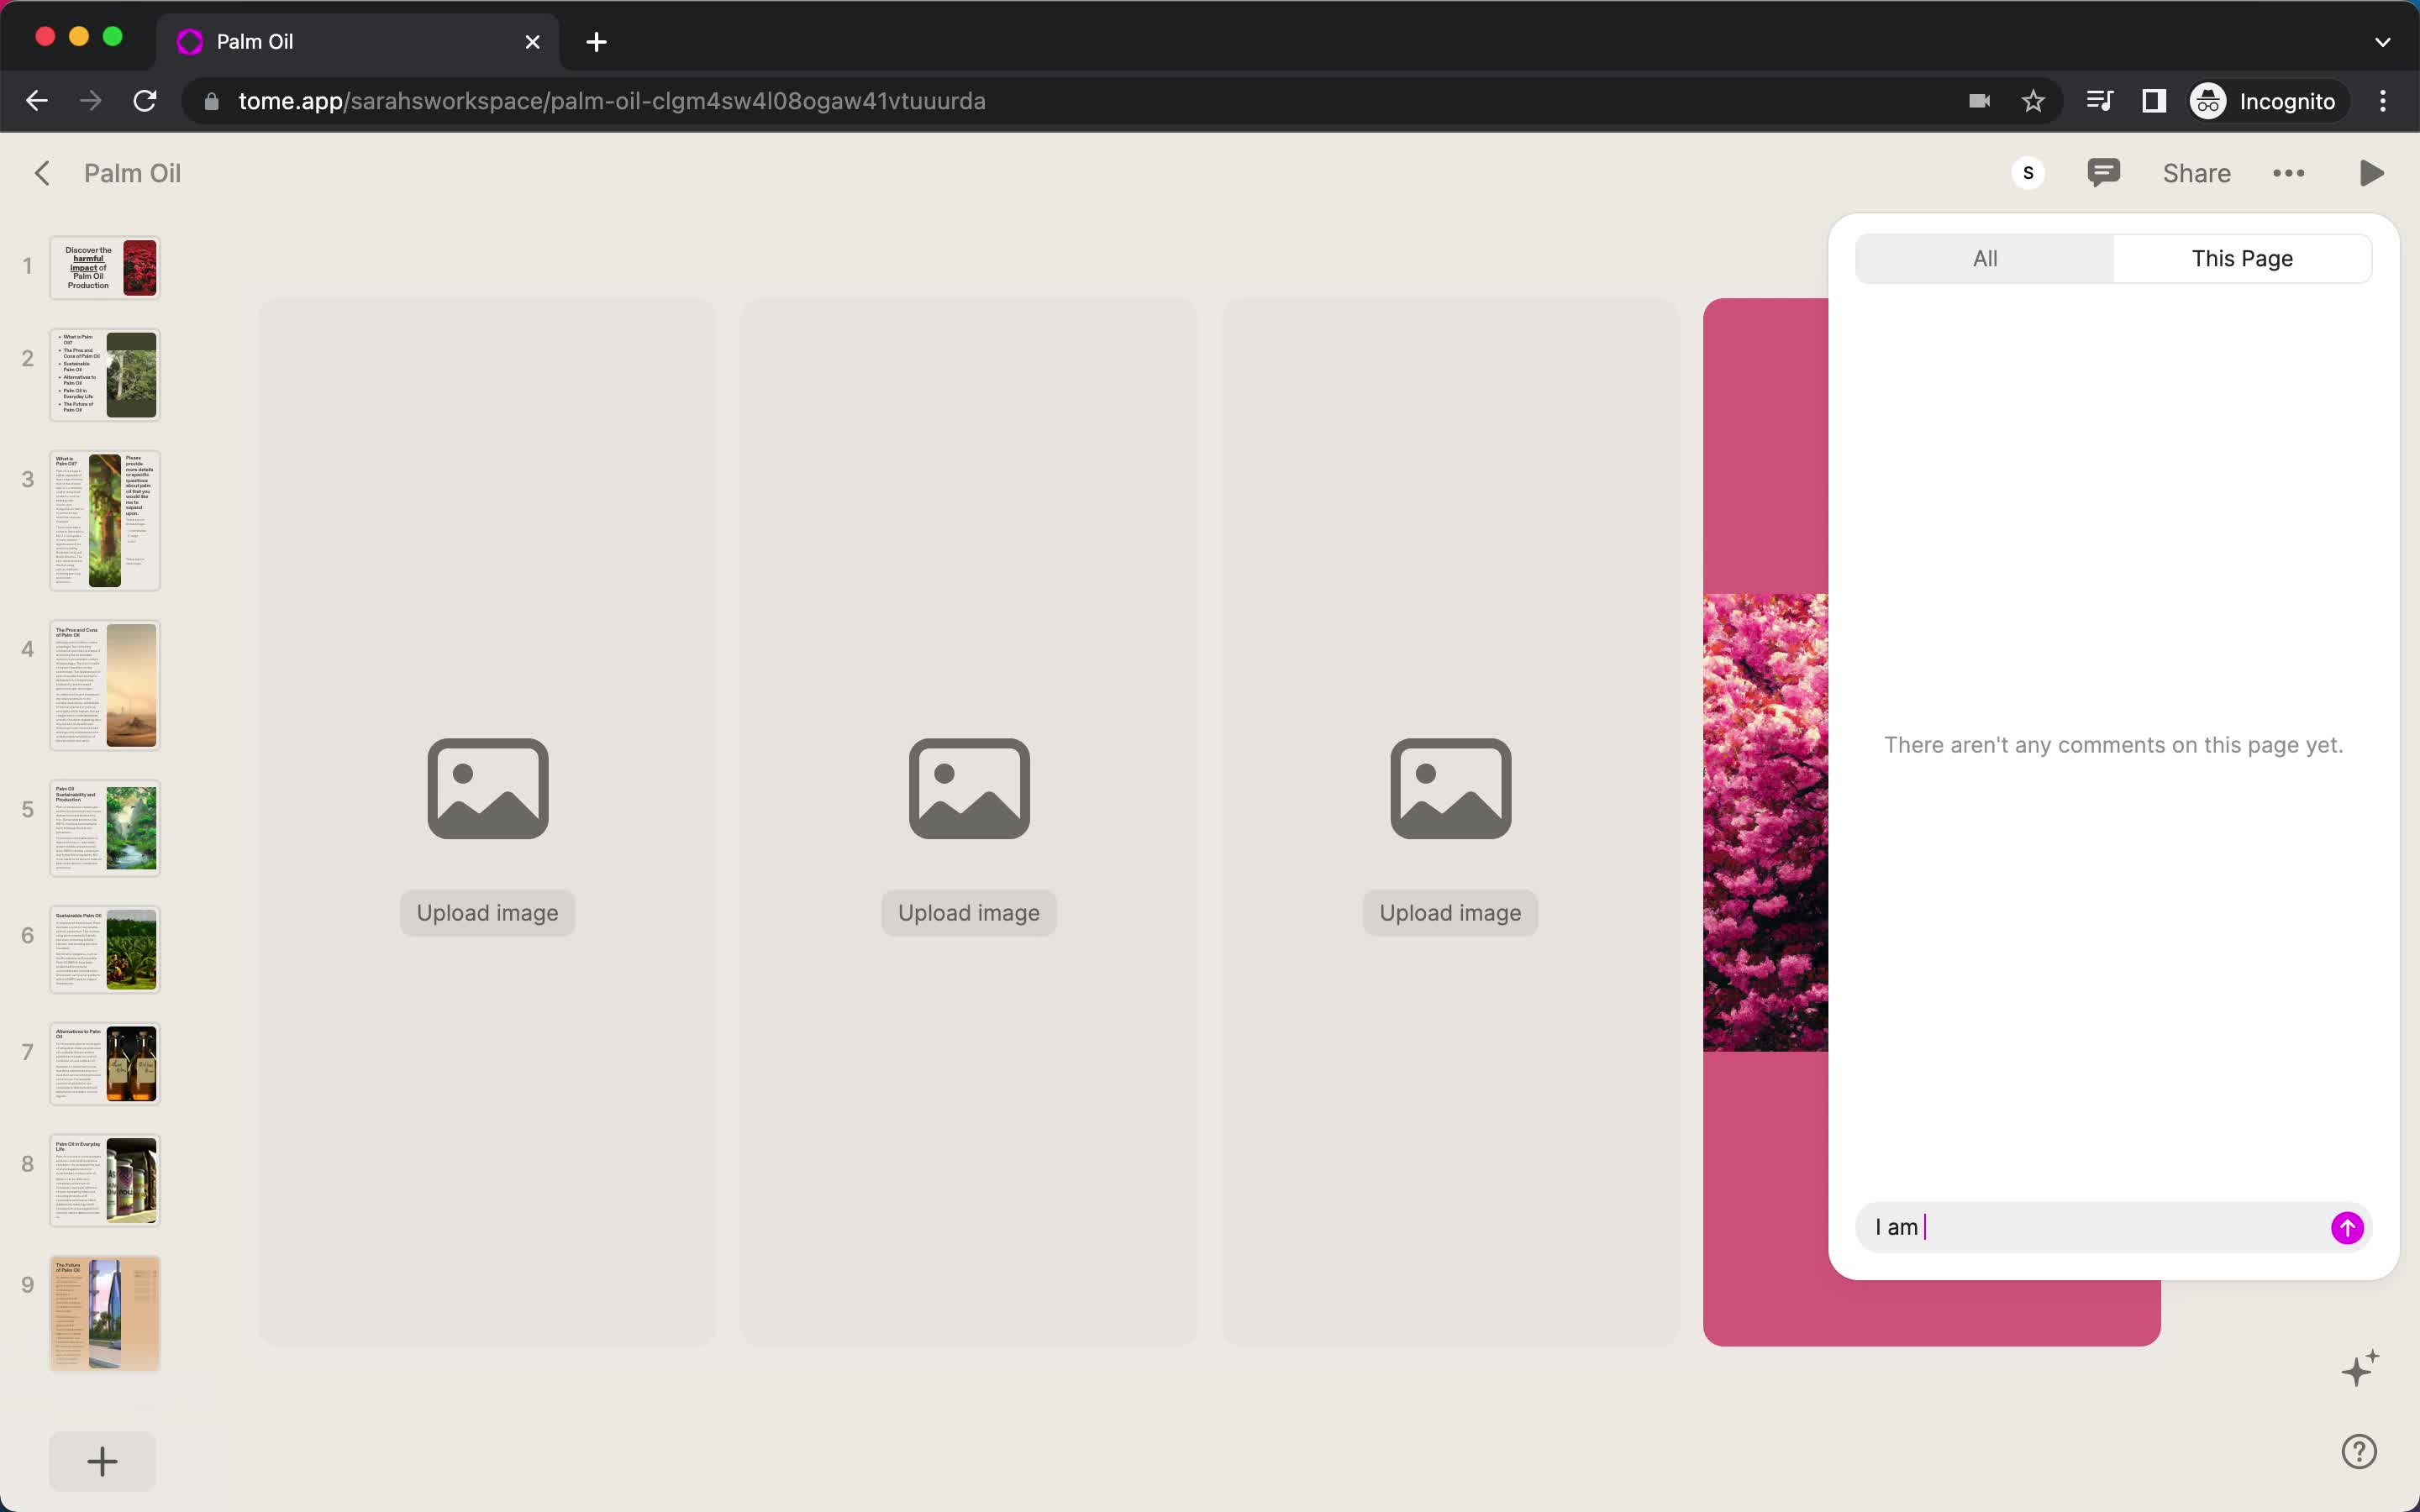Expand the tab search chevron
Image resolution: width=2420 pixels, height=1512 pixels.
tap(2383, 42)
